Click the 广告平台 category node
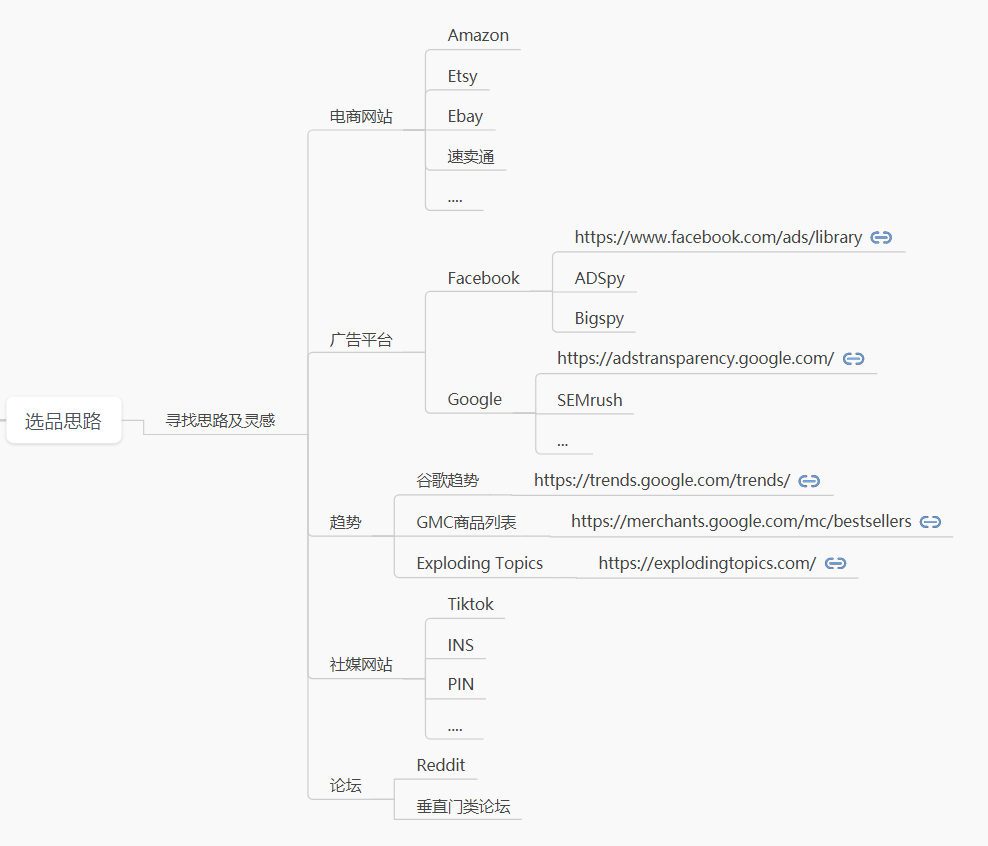 pyautogui.click(x=361, y=340)
